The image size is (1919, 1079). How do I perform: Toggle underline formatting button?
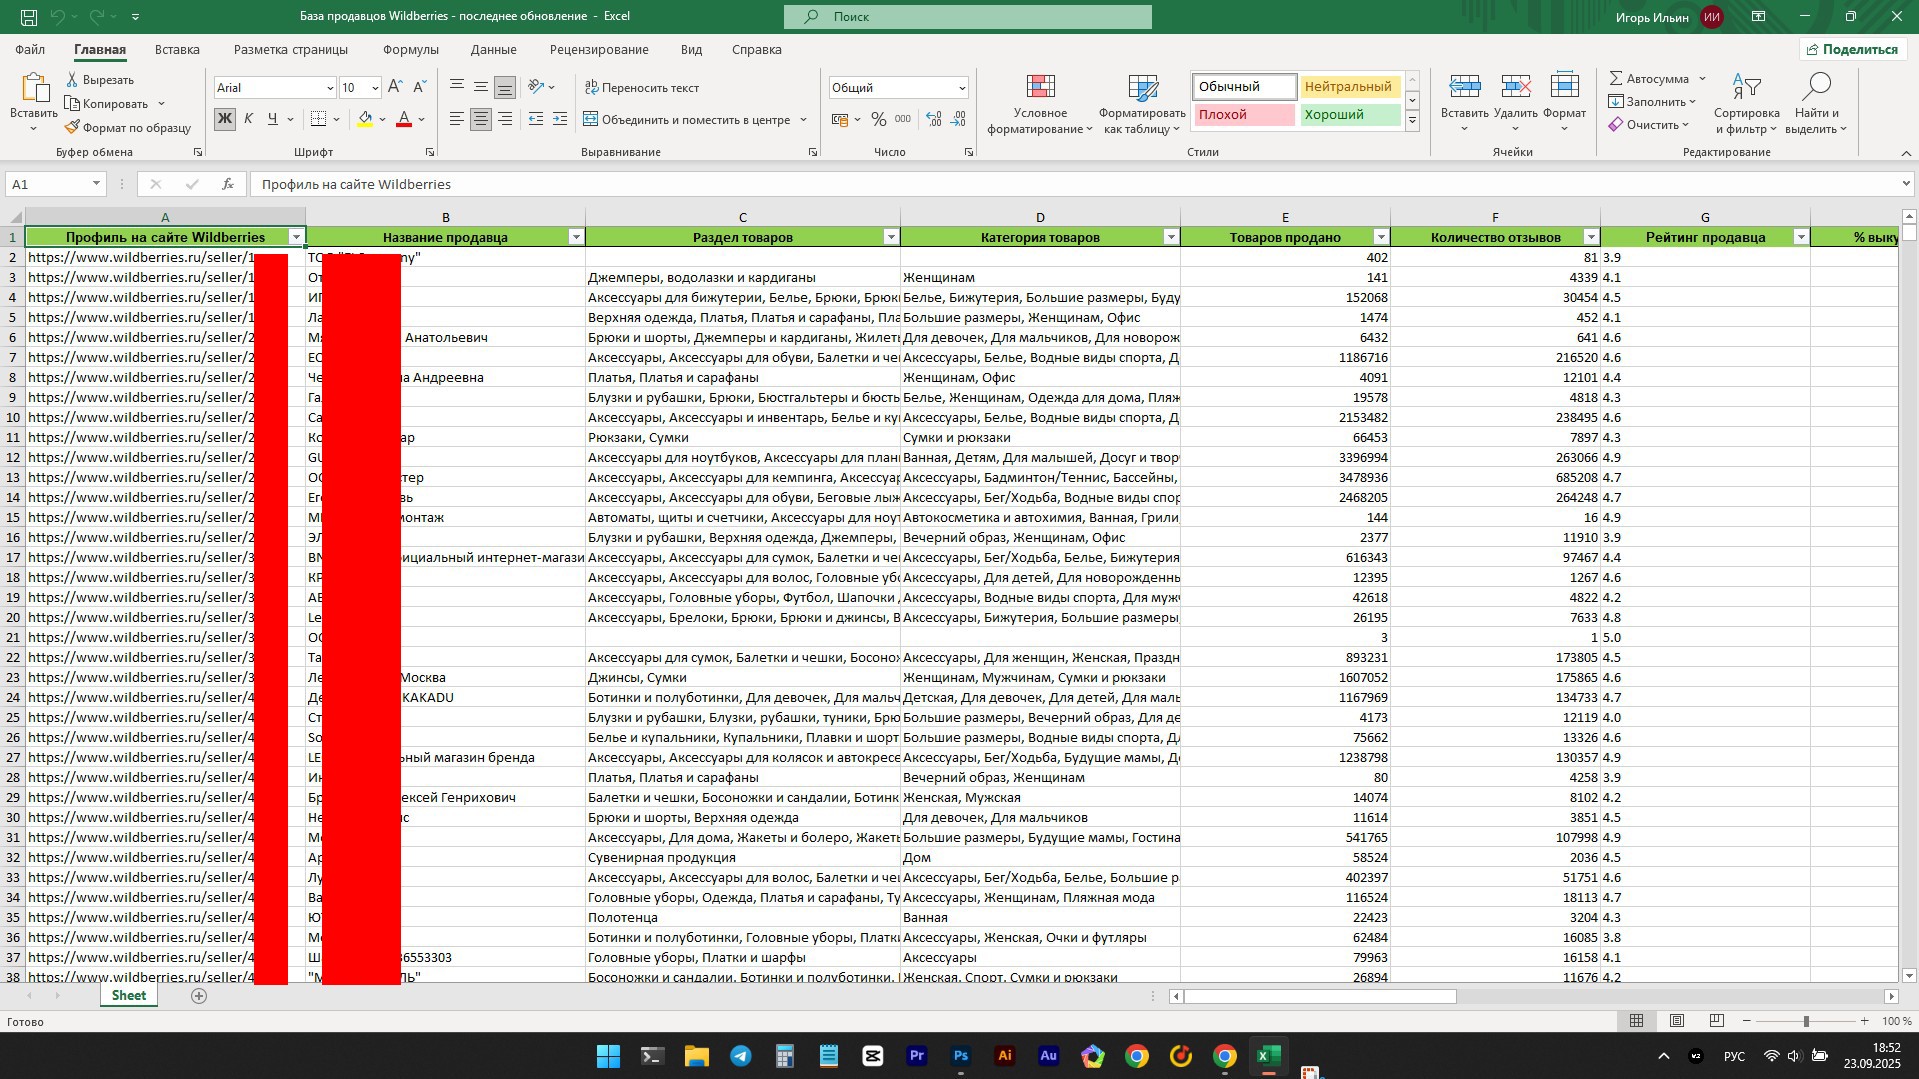point(272,119)
